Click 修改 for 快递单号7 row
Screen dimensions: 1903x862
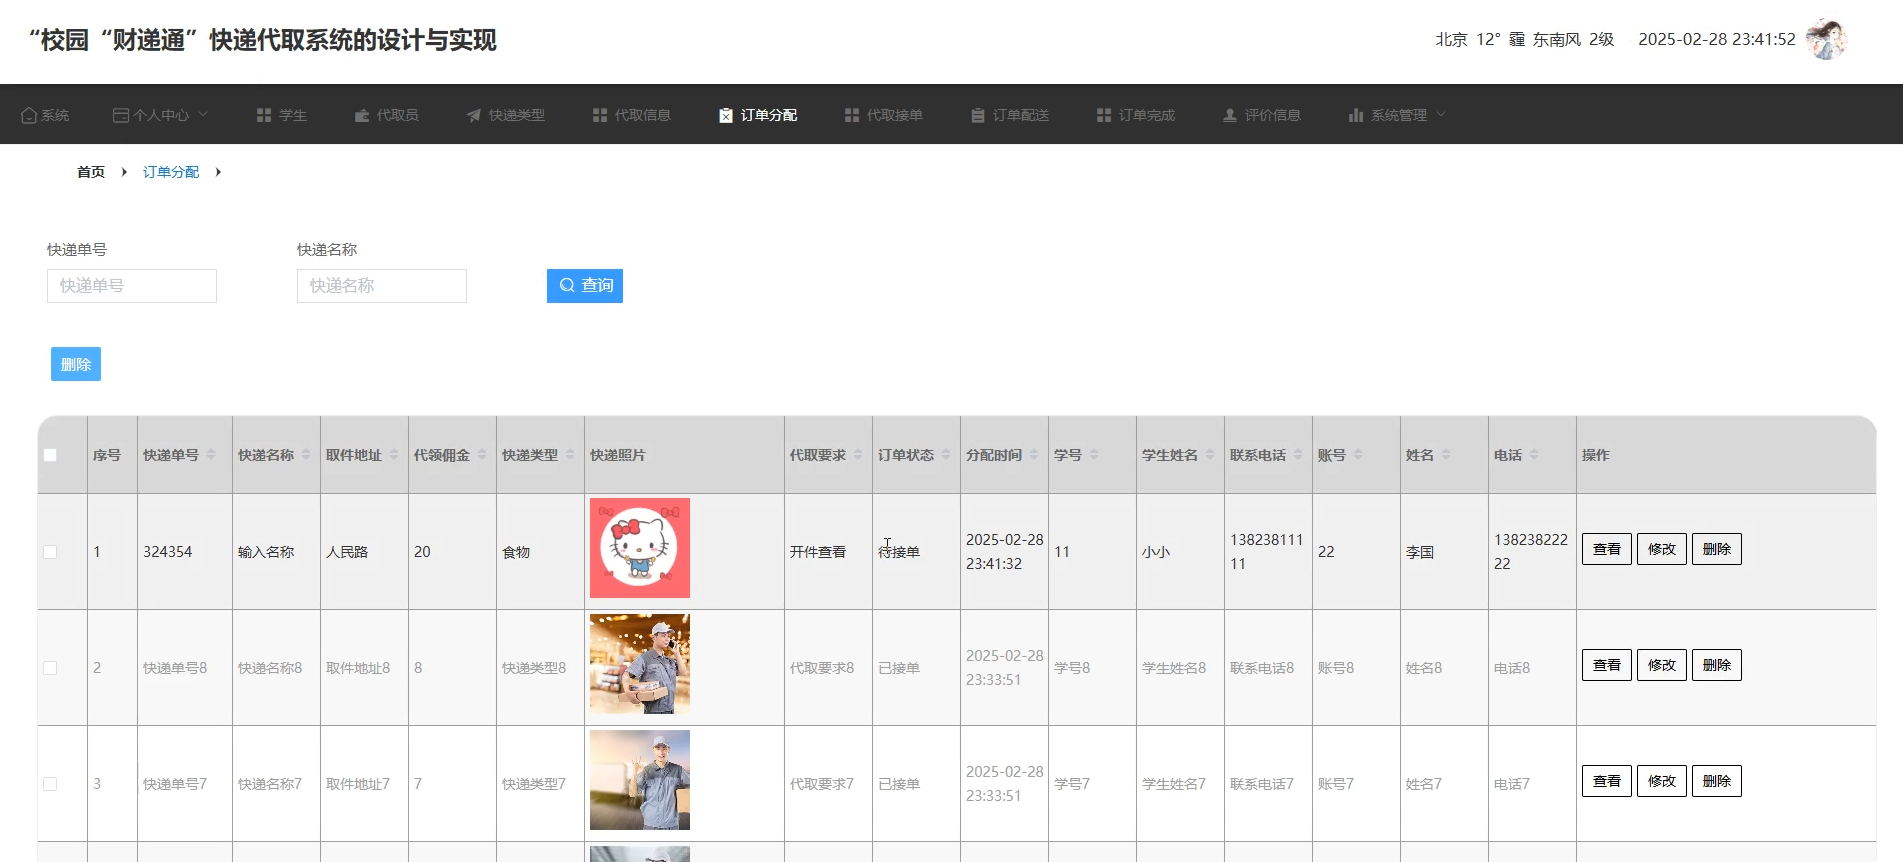pyautogui.click(x=1662, y=781)
